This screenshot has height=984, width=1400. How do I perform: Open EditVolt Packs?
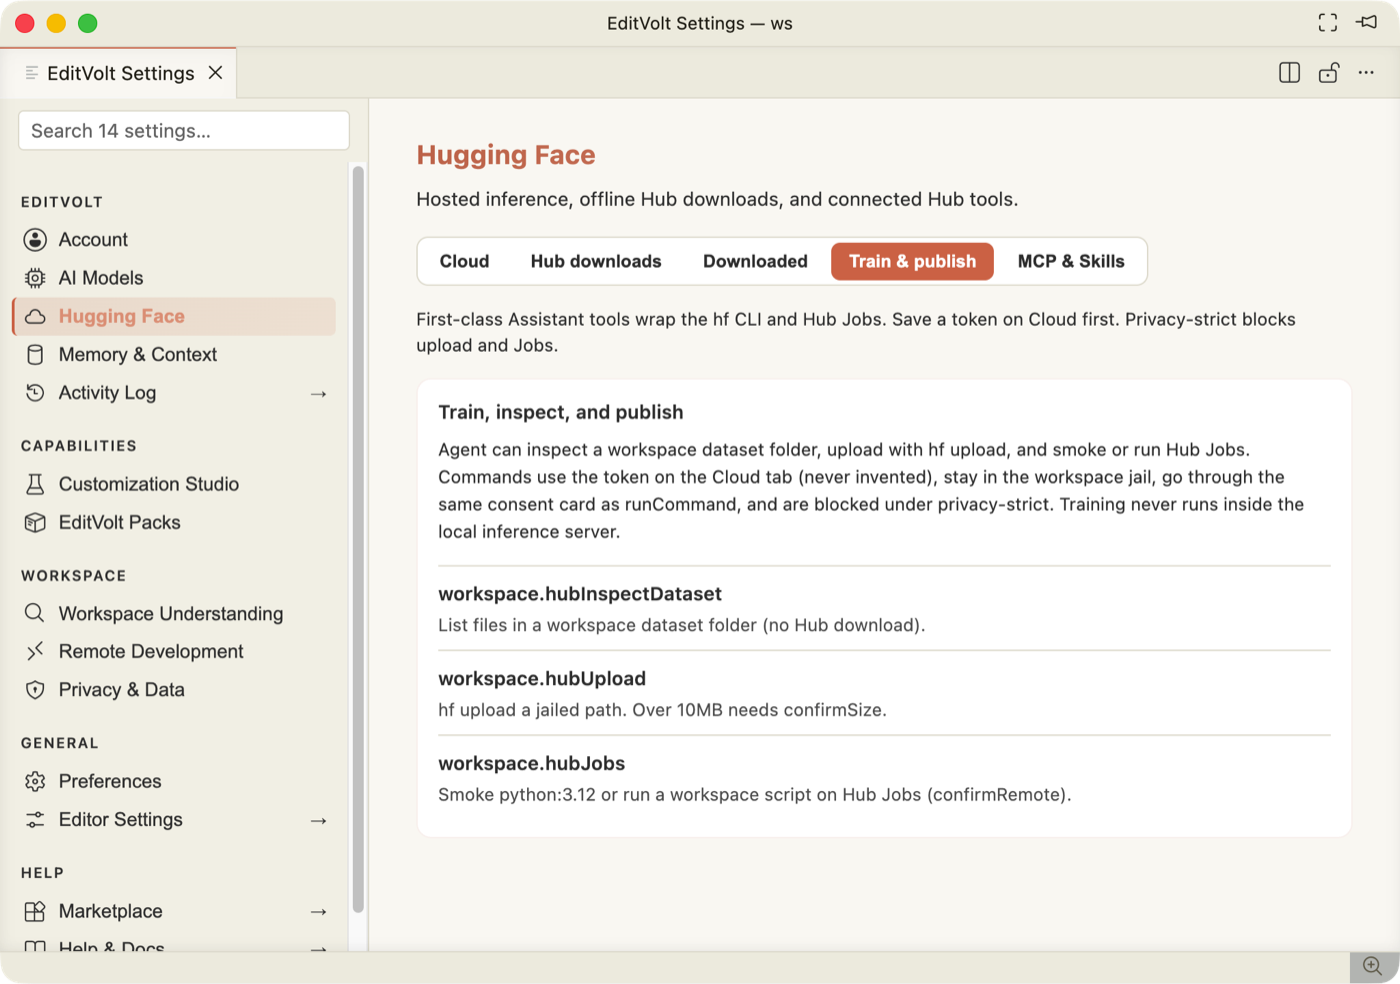pyautogui.click(x=174, y=522)
